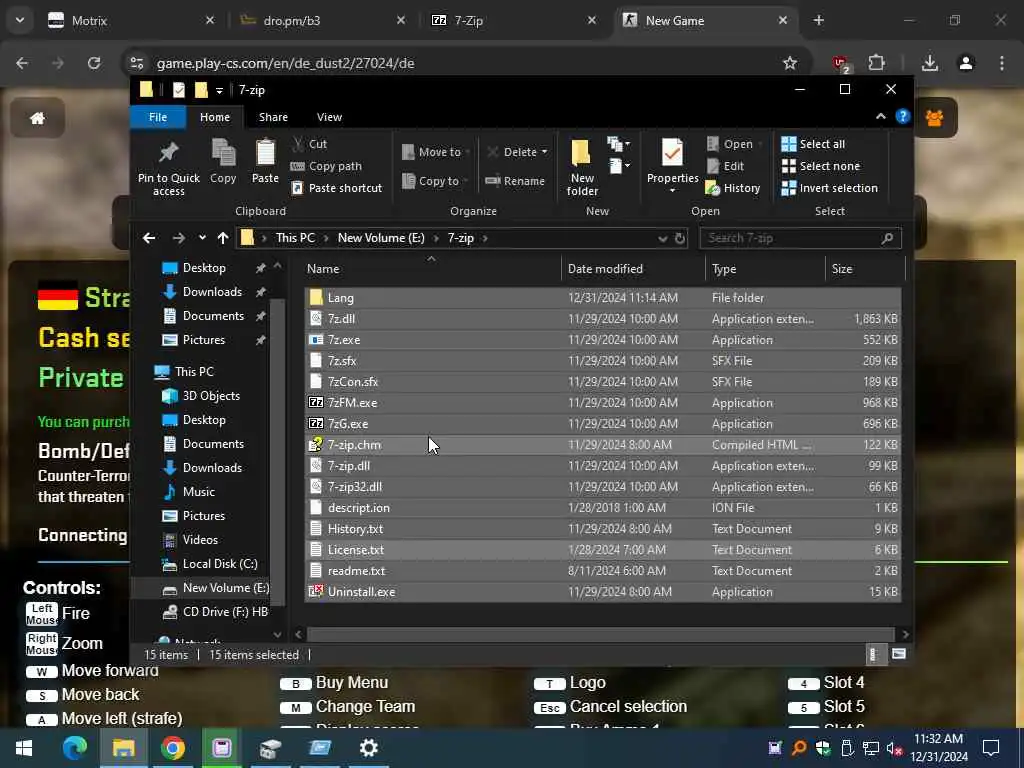The image size is (1024, 768).
Task: Sort by Date modified column
Action: [x=633, y=268]
